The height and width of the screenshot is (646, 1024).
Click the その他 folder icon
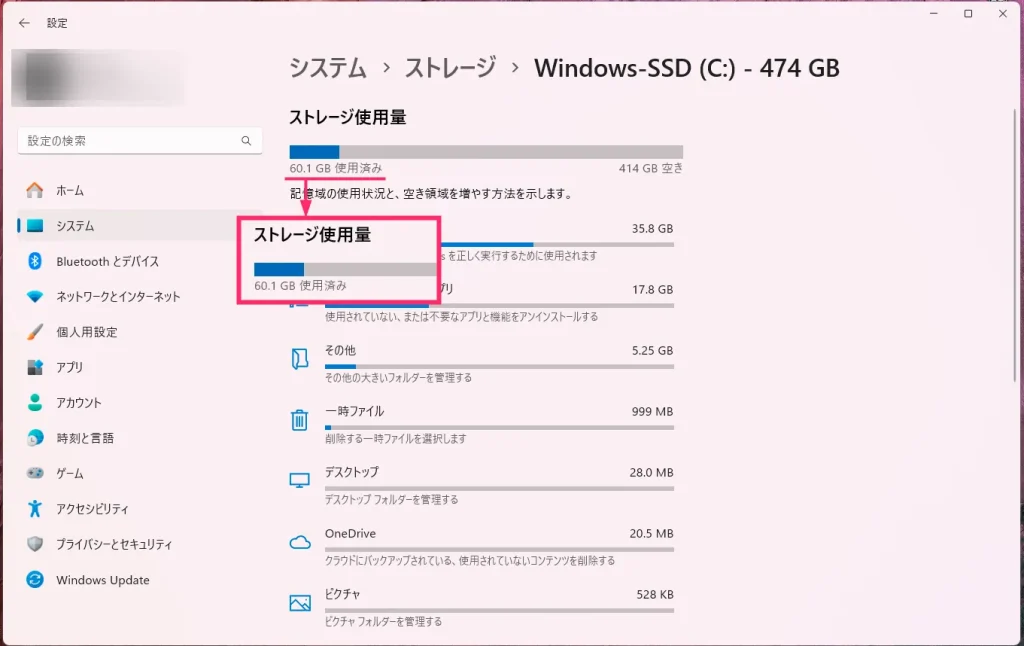(300, 359)
